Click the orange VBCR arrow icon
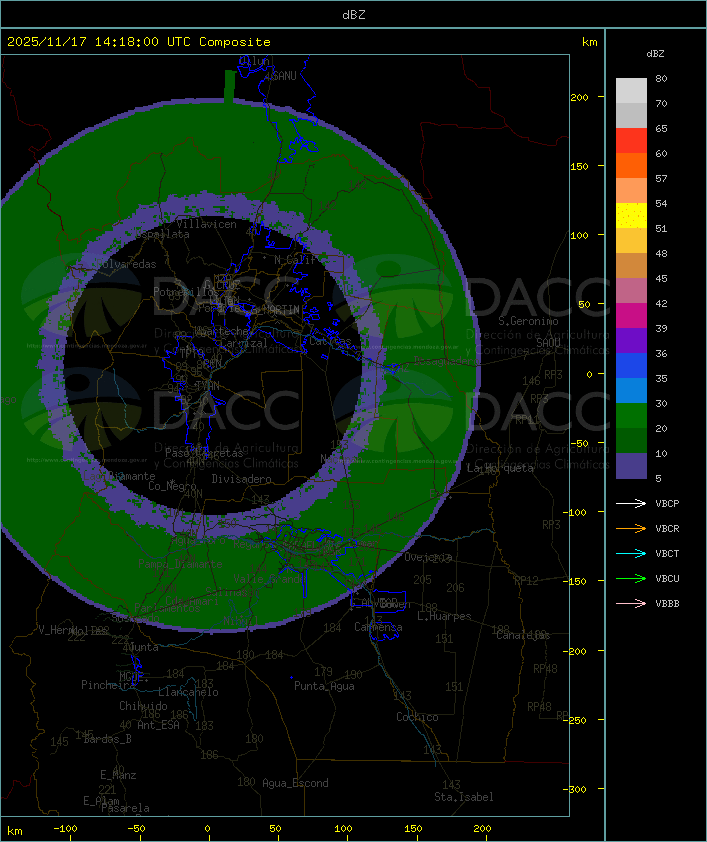 click(x=631, y=528)
